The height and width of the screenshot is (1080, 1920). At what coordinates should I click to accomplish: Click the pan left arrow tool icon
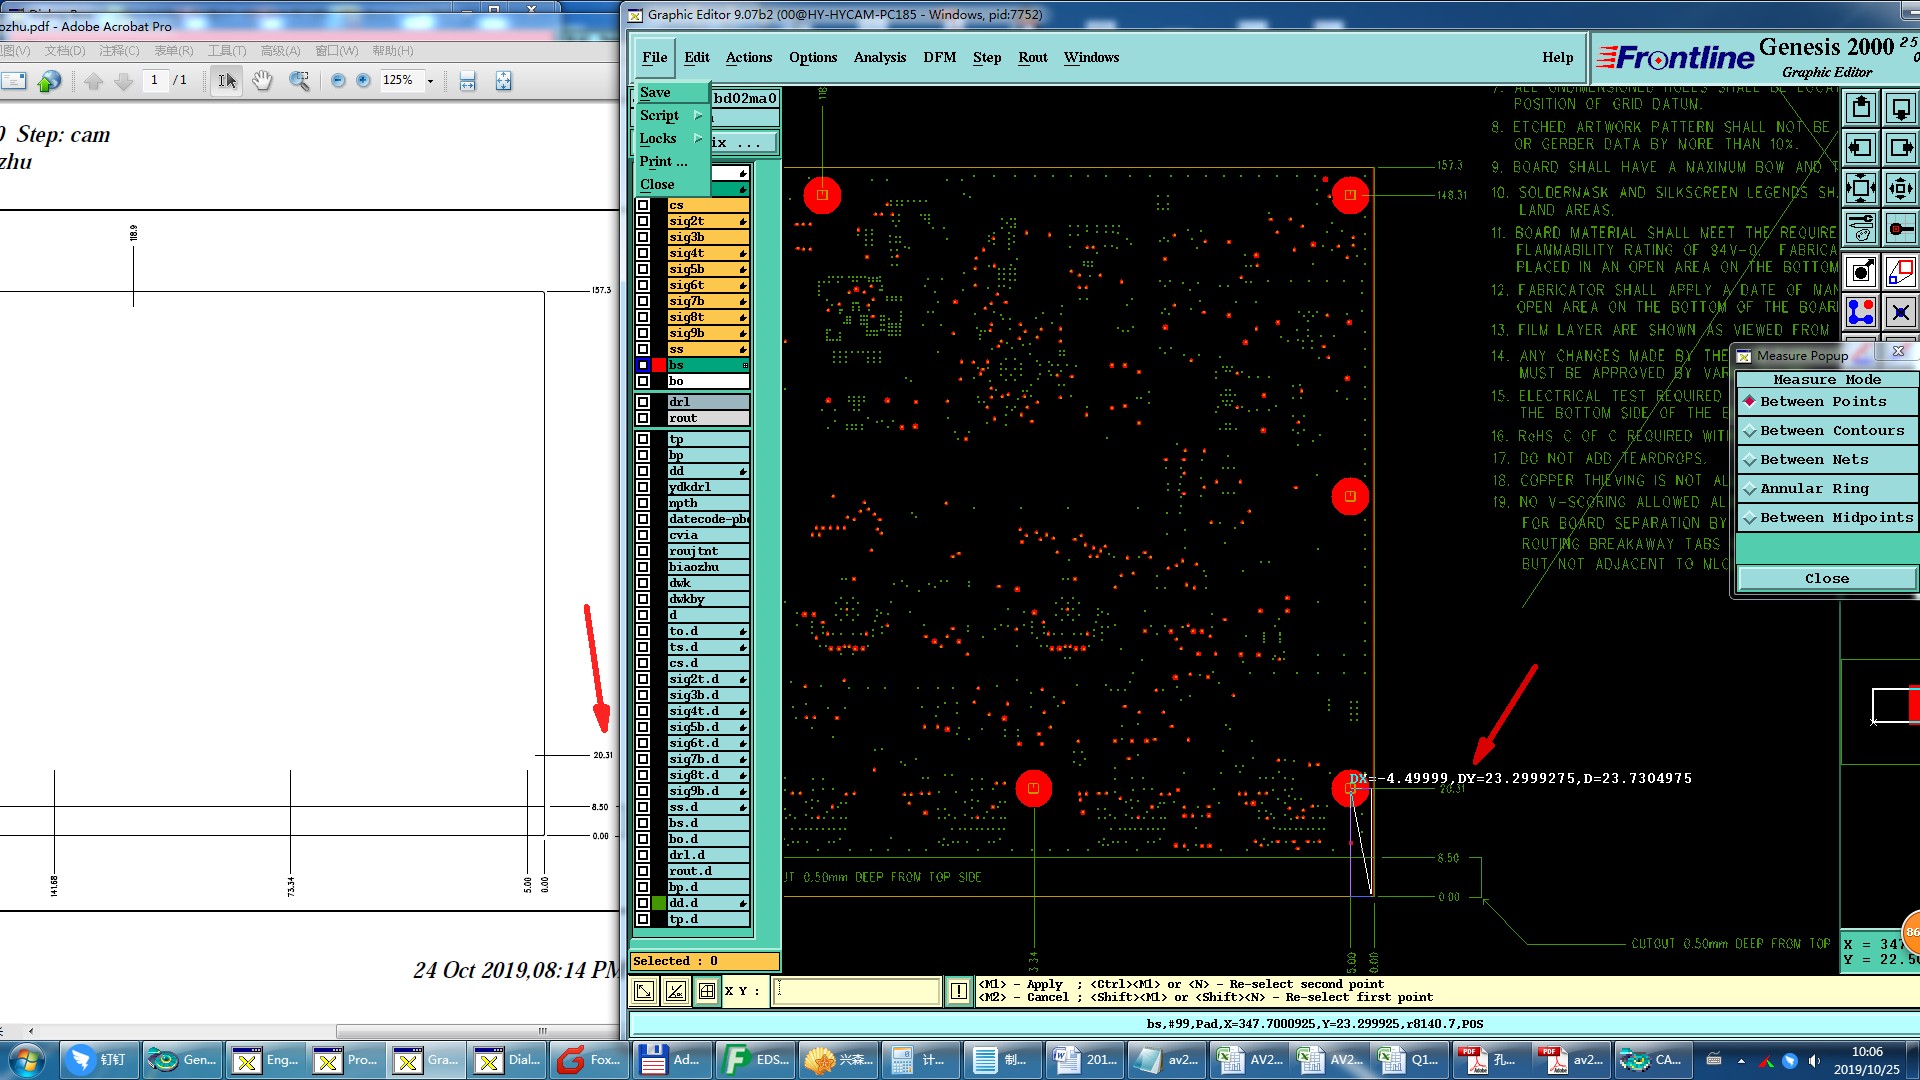pos(1860,148)
